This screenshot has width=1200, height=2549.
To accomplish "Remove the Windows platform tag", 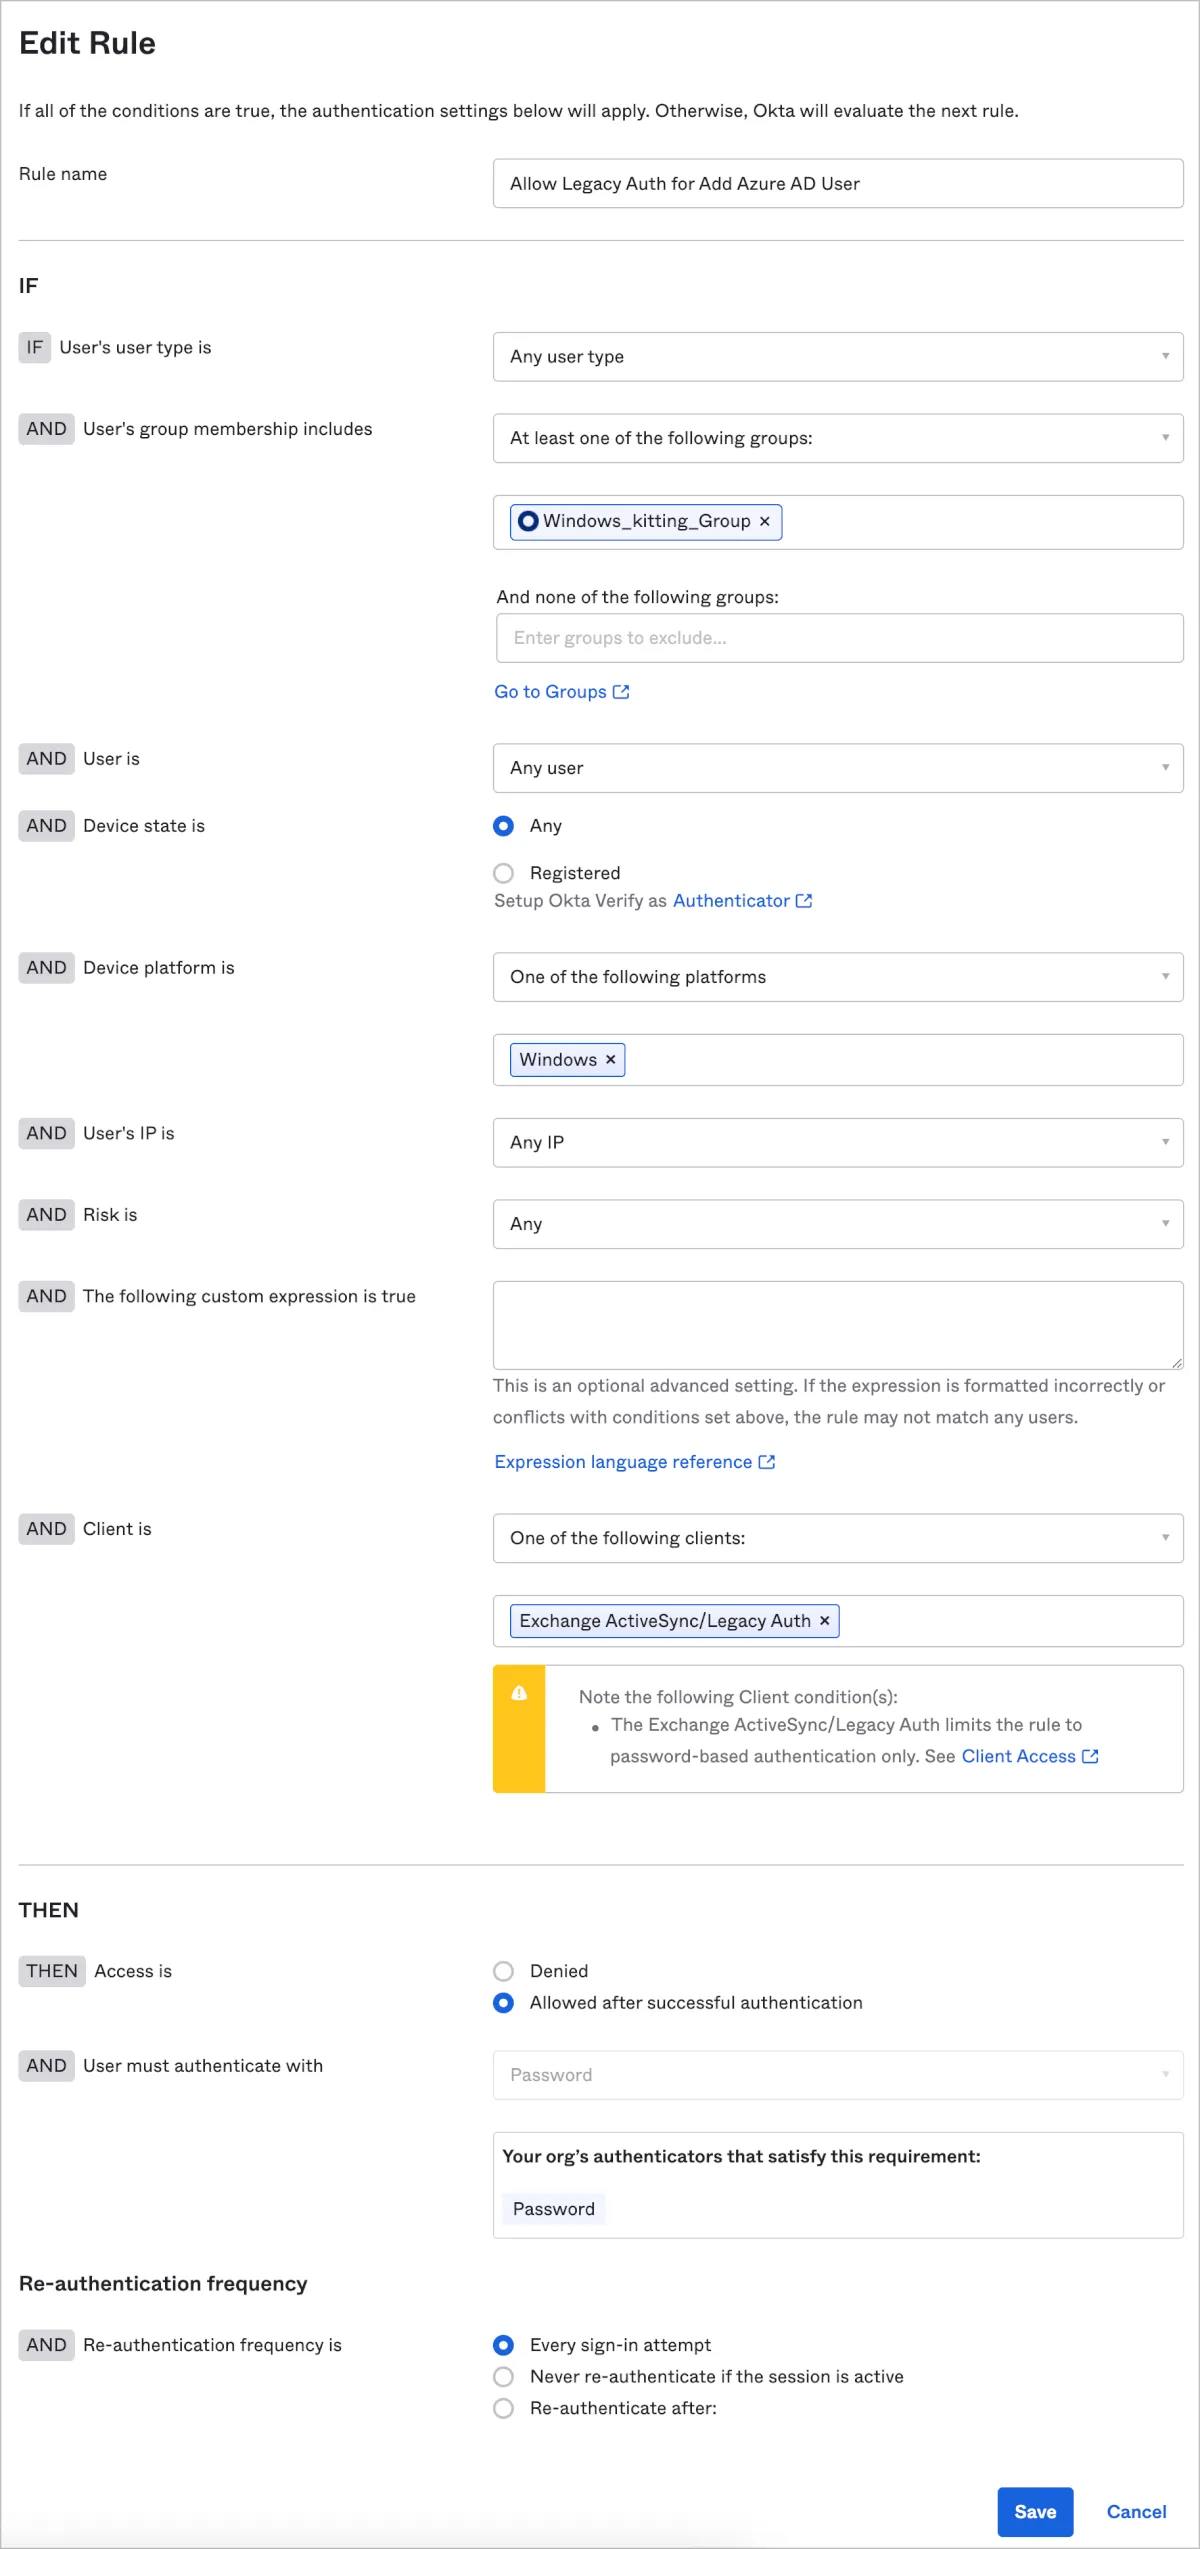I will pos(611,1059).
